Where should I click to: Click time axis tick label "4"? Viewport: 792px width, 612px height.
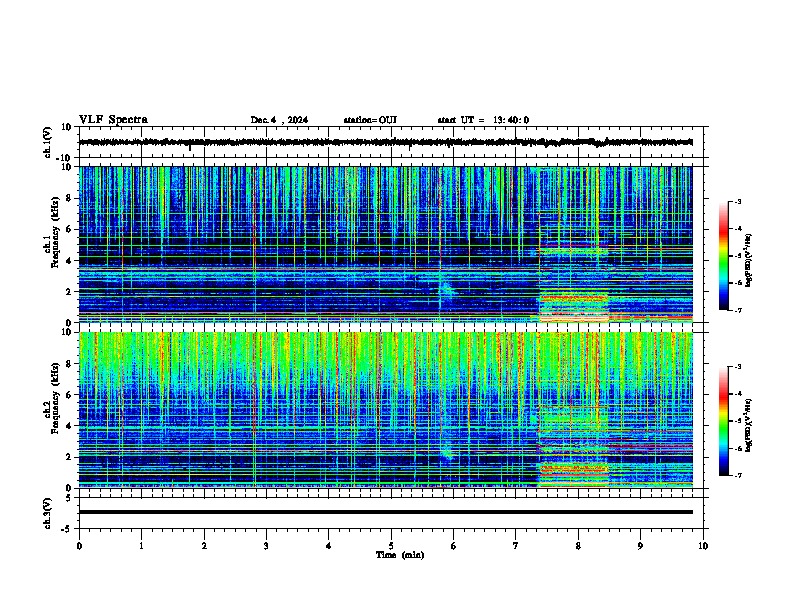pos(328,546)
